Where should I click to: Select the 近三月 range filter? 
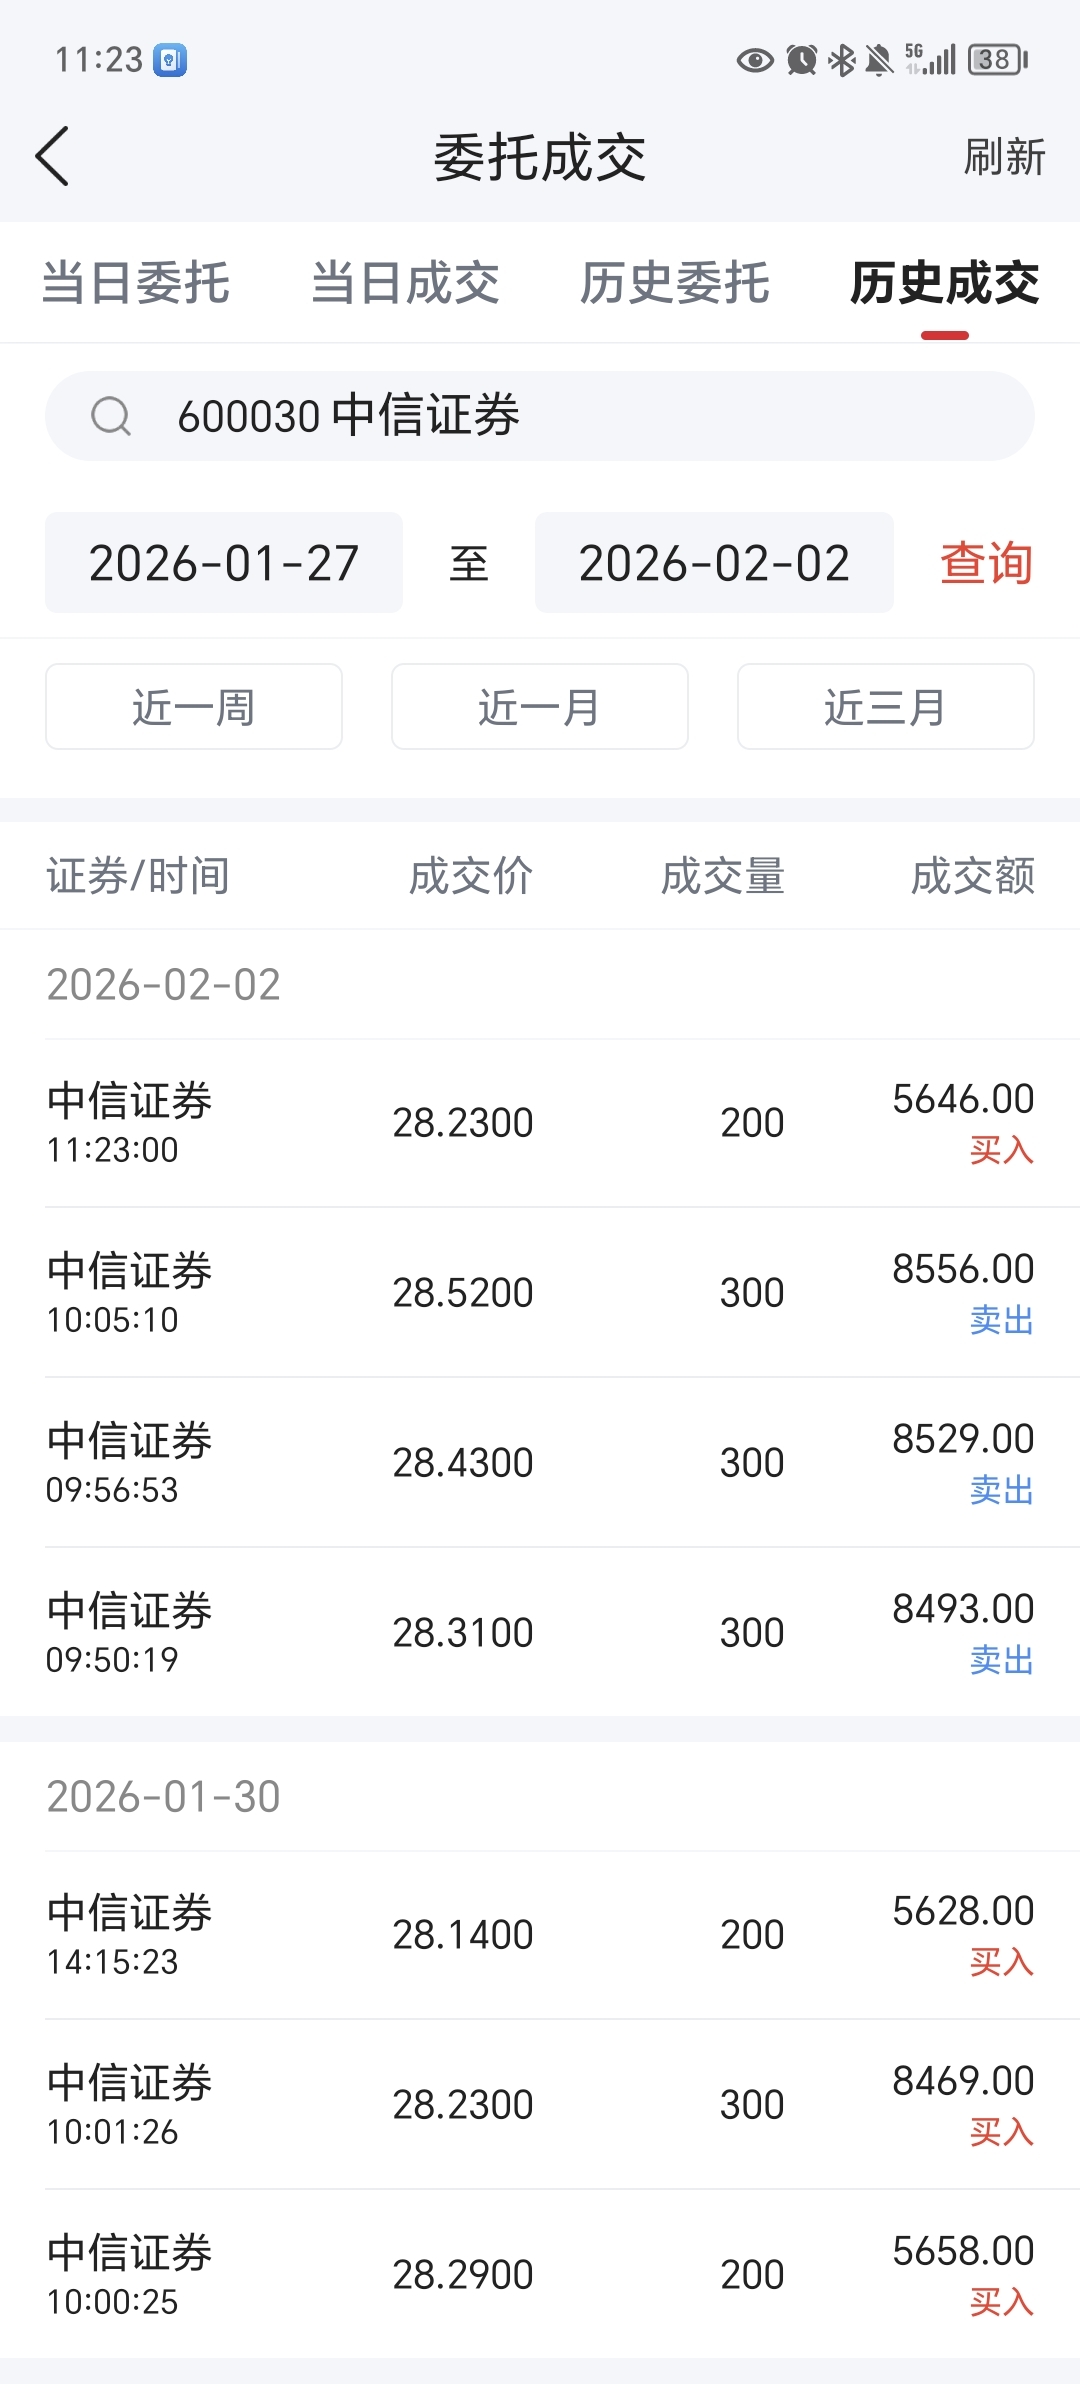tap(886, 707)
